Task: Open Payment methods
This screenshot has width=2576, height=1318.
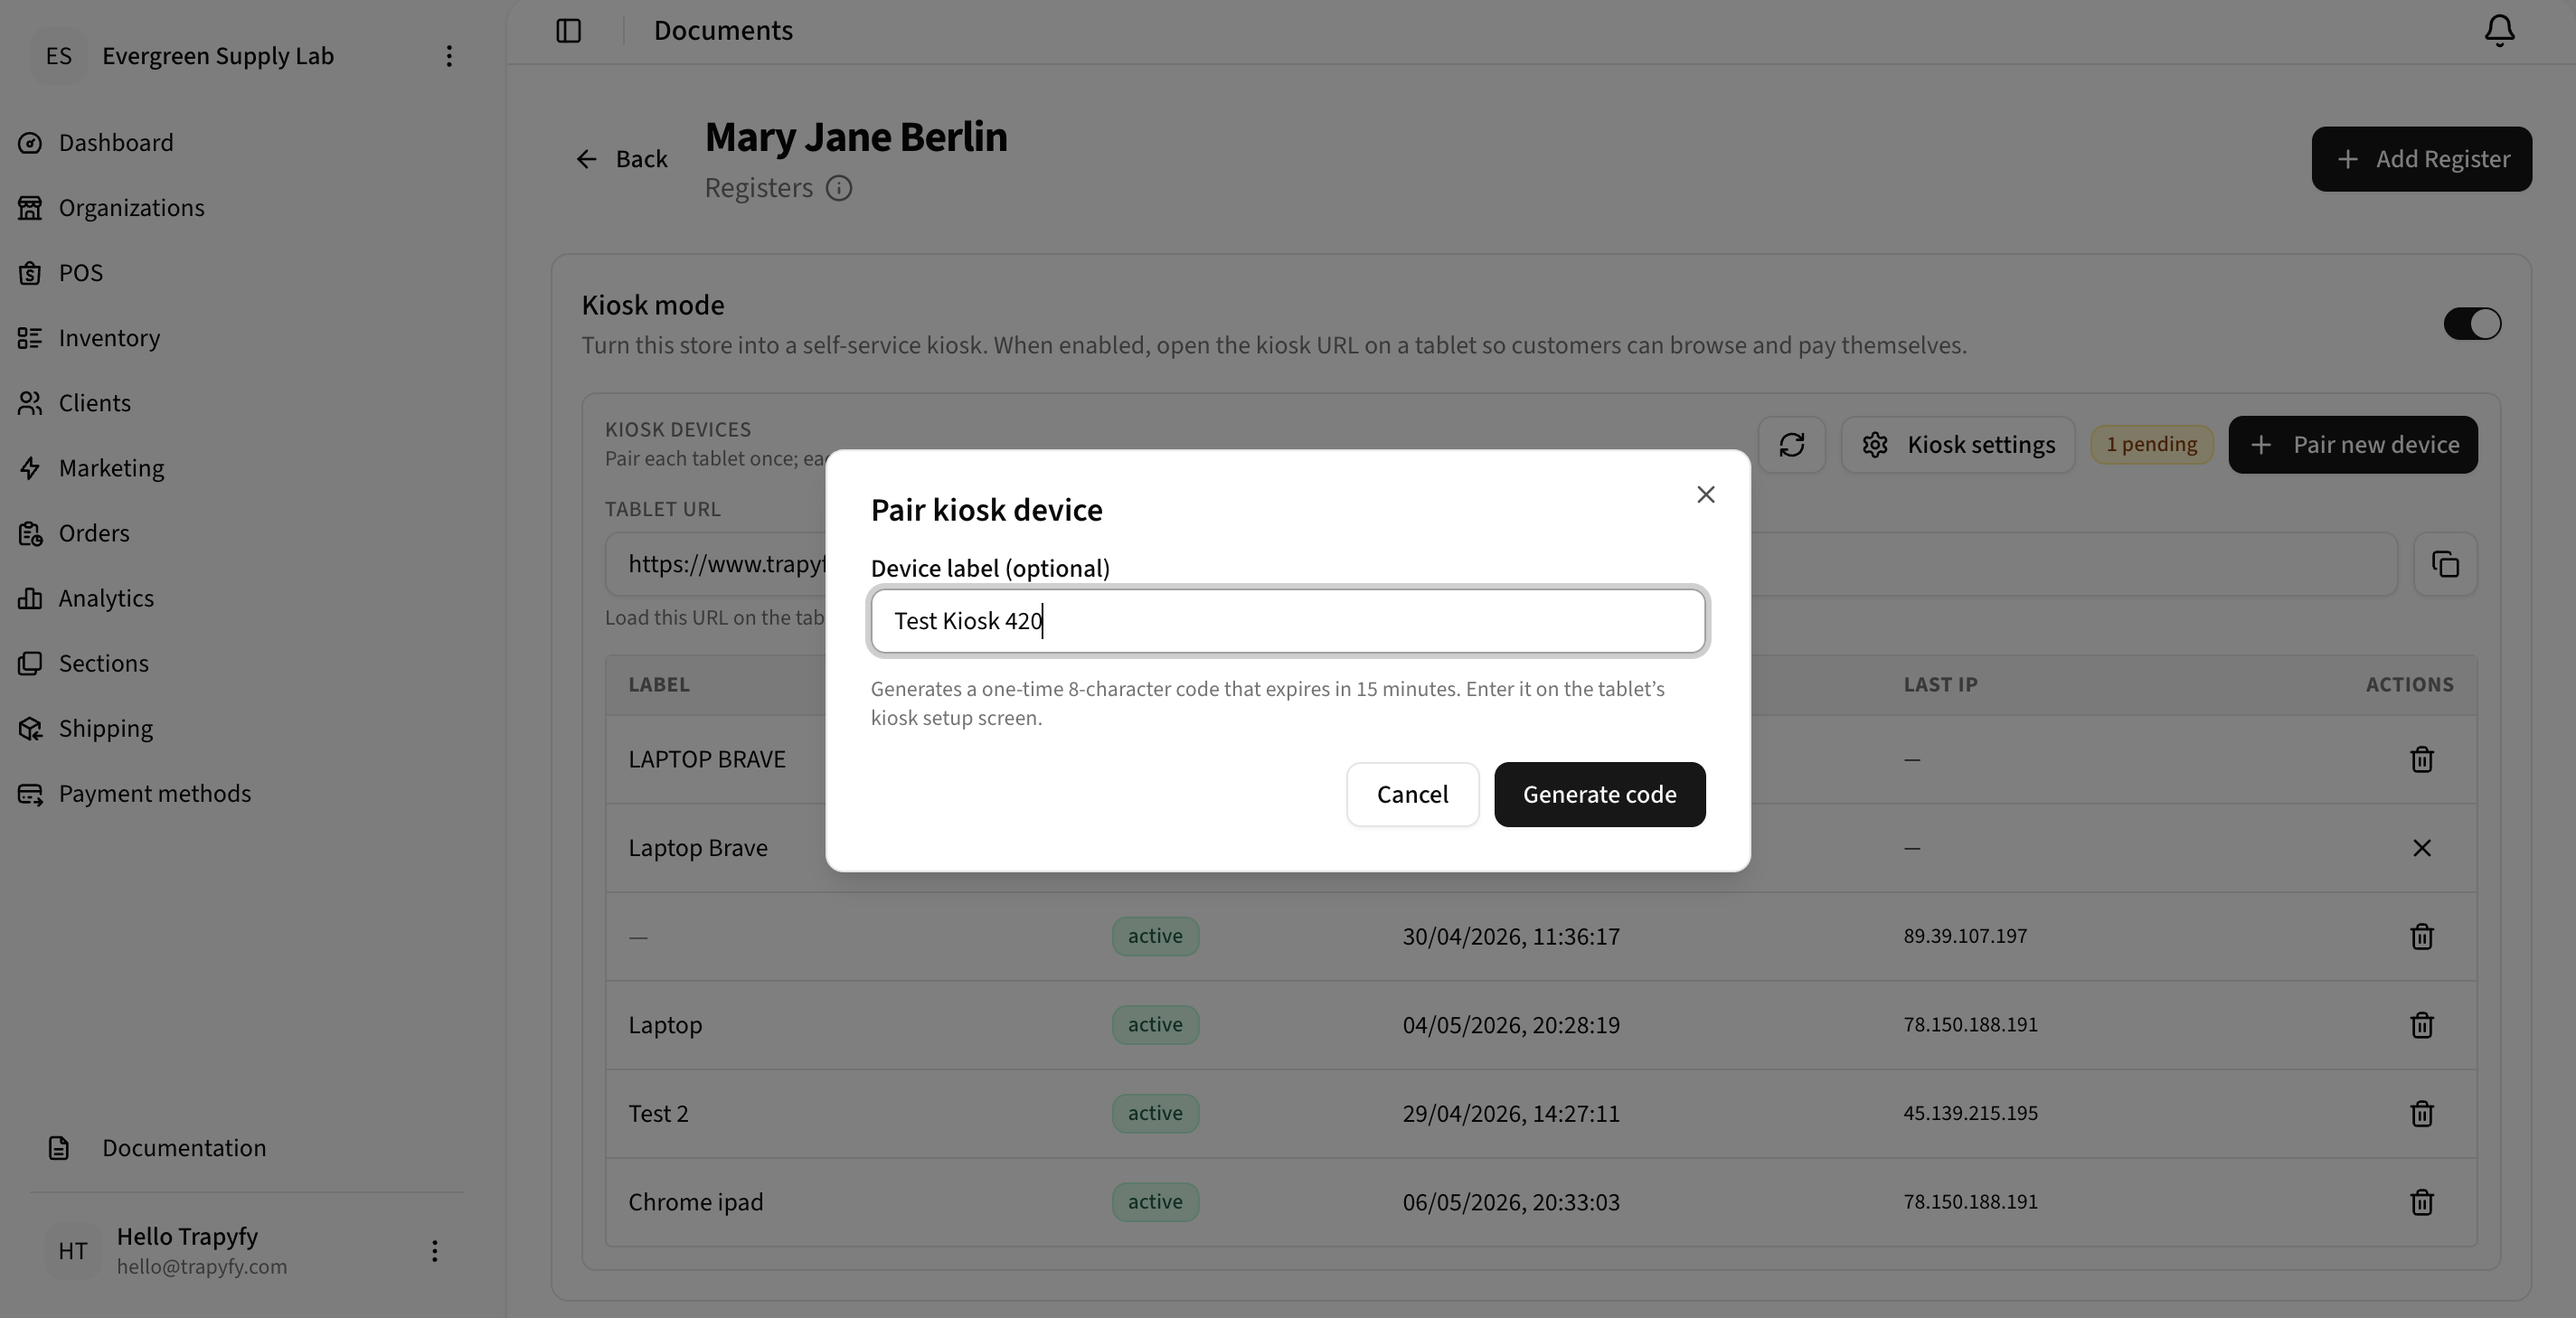Action: 155,793
